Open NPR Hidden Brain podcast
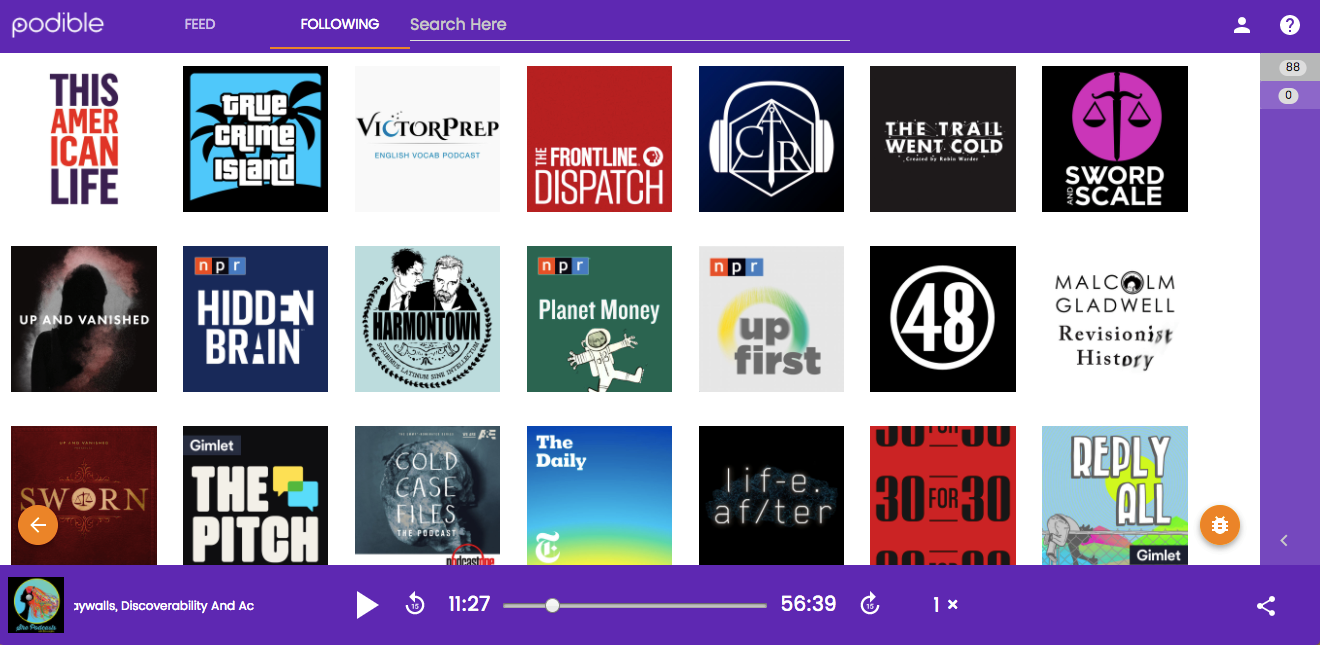This screenshot has width=1320, height=645. [x=255, y=319]
